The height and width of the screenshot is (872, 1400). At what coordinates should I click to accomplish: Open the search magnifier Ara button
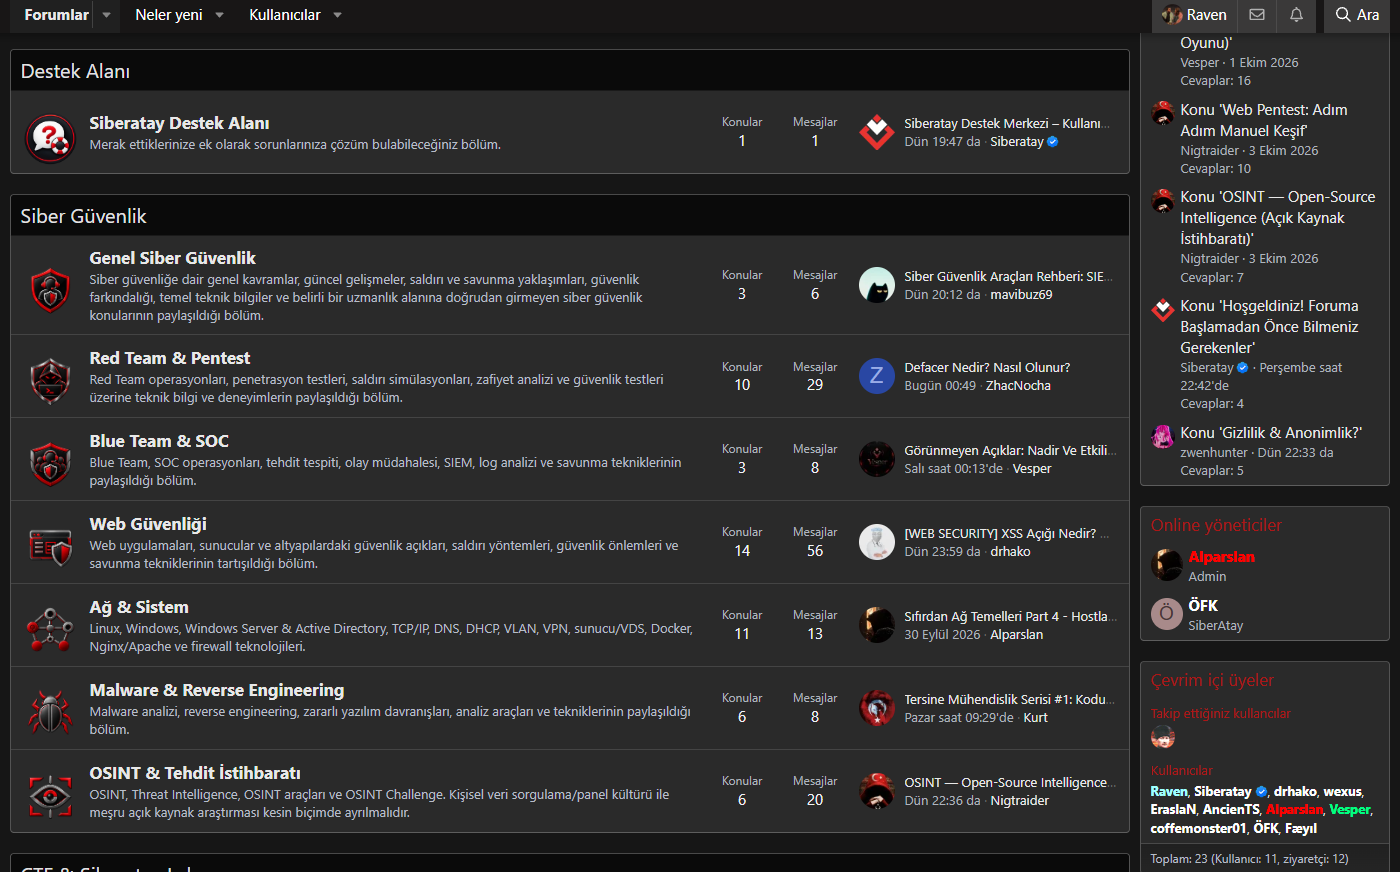1357,15
